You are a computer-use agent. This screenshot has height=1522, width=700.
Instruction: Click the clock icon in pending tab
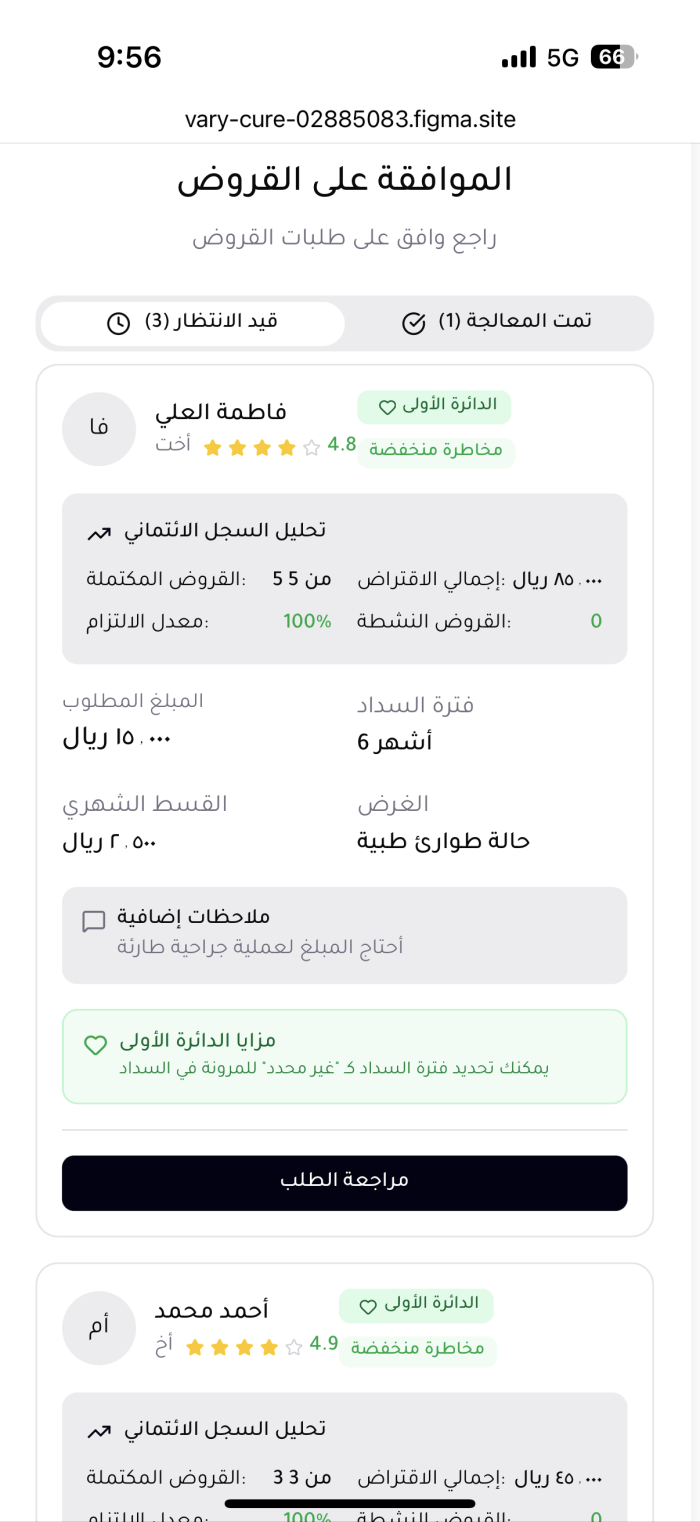pos(118,323)
